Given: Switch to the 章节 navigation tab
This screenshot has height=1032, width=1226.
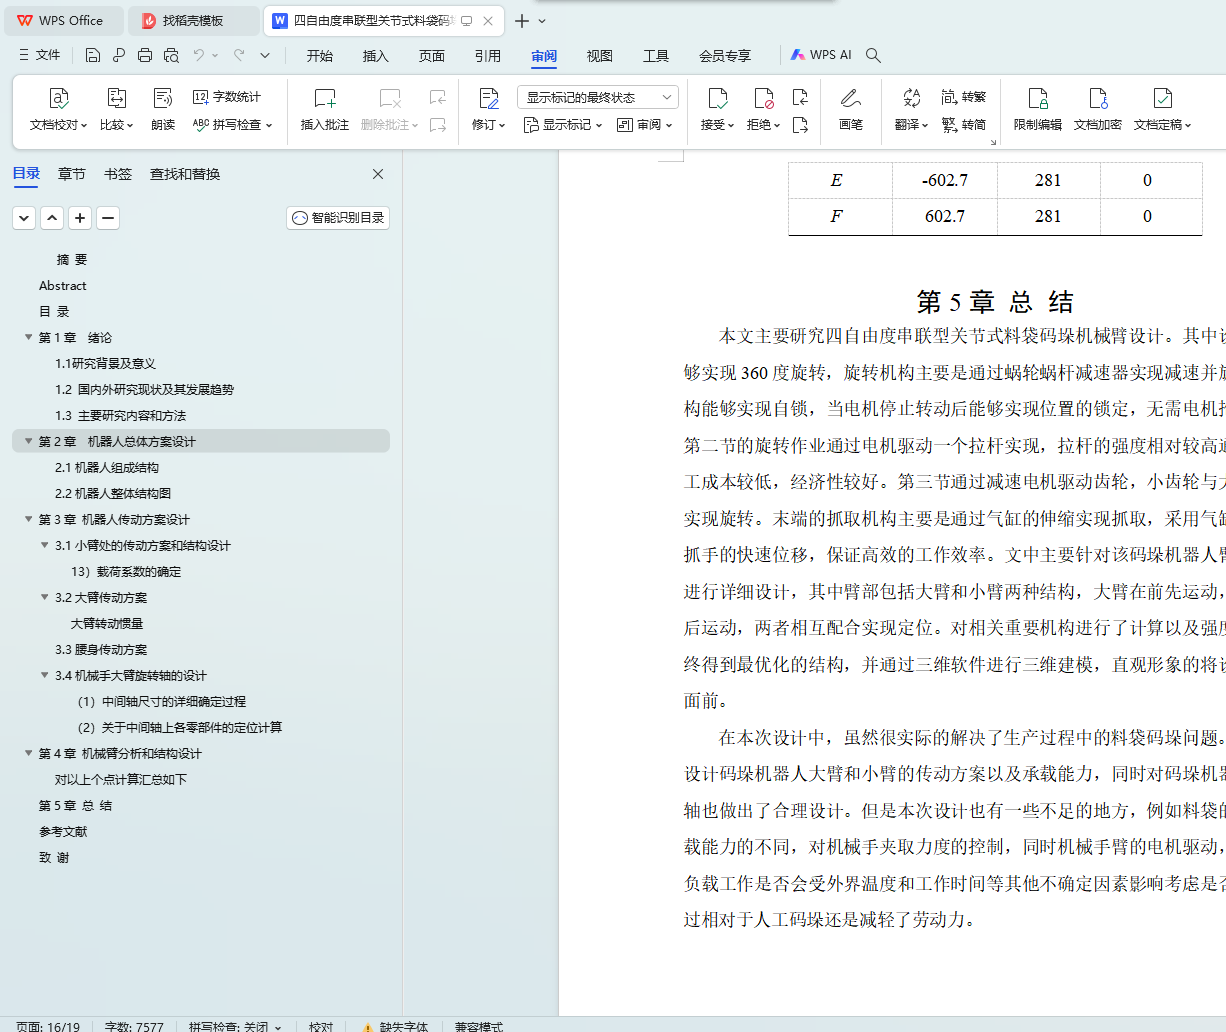Looking at the screenshot, I should (x=72, y=174).
